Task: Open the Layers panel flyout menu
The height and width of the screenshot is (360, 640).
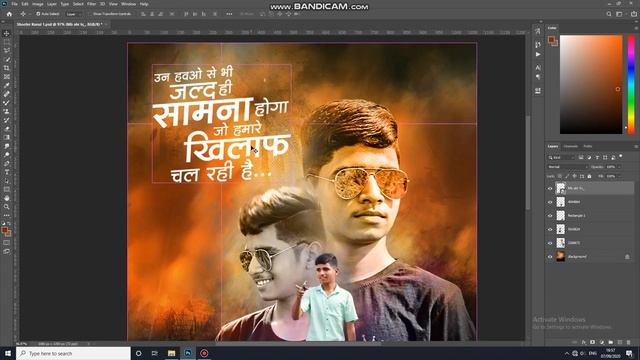Action: click(x=636, y=146)
